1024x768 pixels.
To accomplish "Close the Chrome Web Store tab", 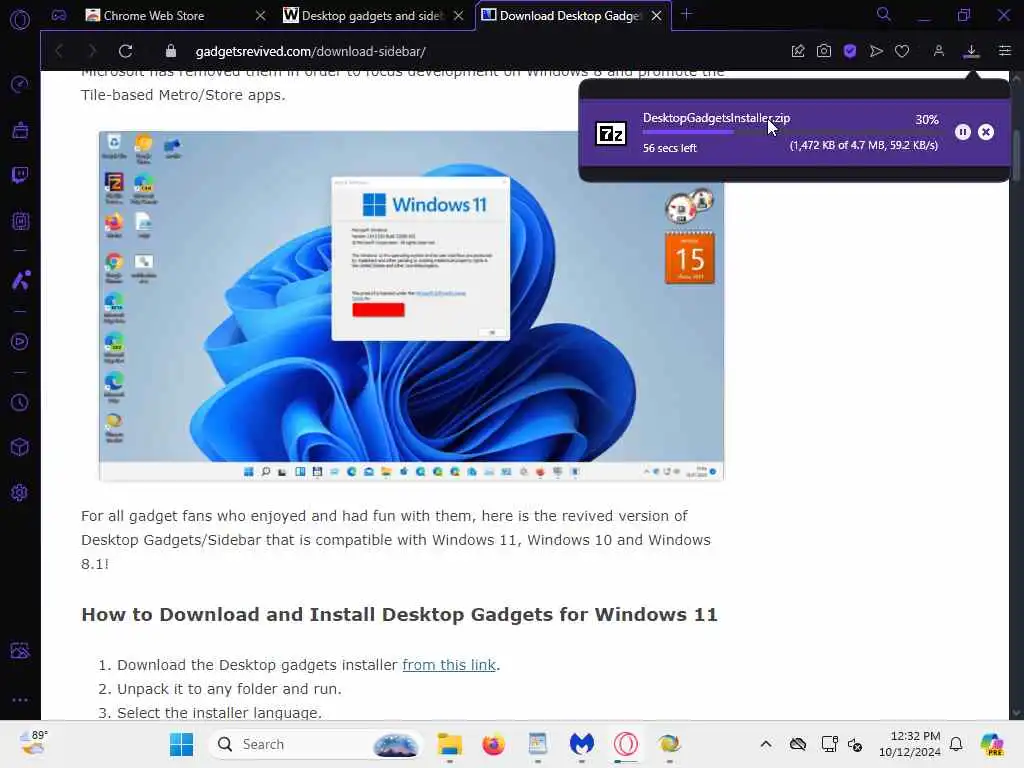I will (260, 16).
